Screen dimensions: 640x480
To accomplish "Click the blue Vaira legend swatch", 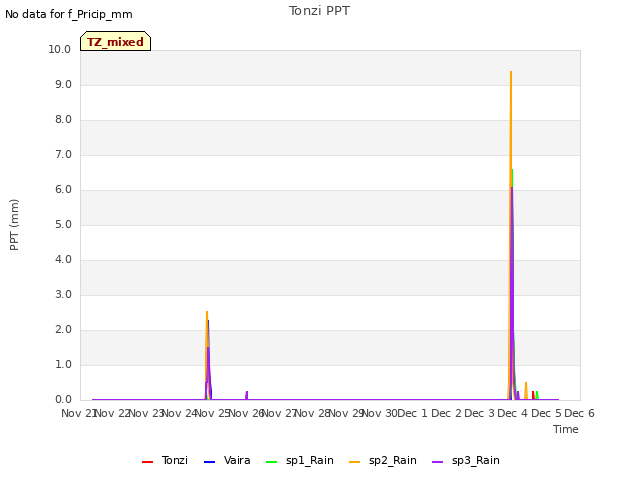I will (x=209, y=462).
